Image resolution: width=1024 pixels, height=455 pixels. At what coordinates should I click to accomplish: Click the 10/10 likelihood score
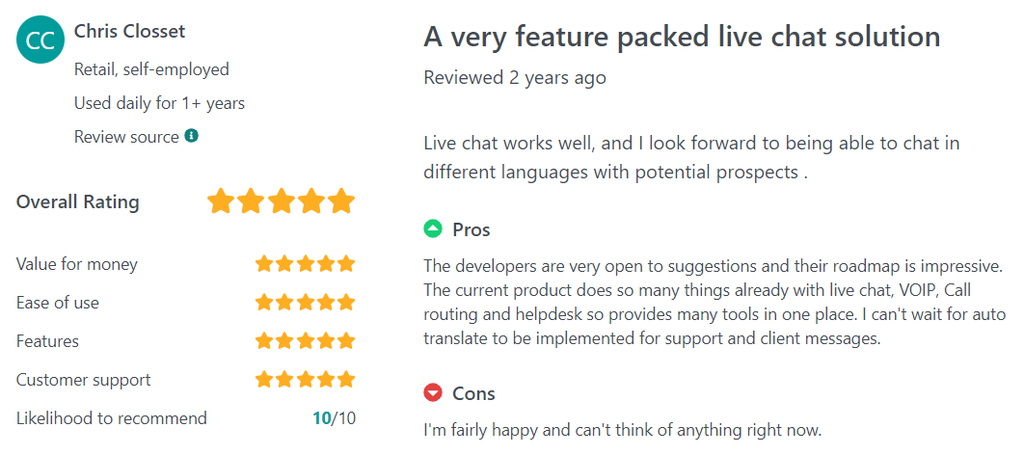(x=334, y=418)
